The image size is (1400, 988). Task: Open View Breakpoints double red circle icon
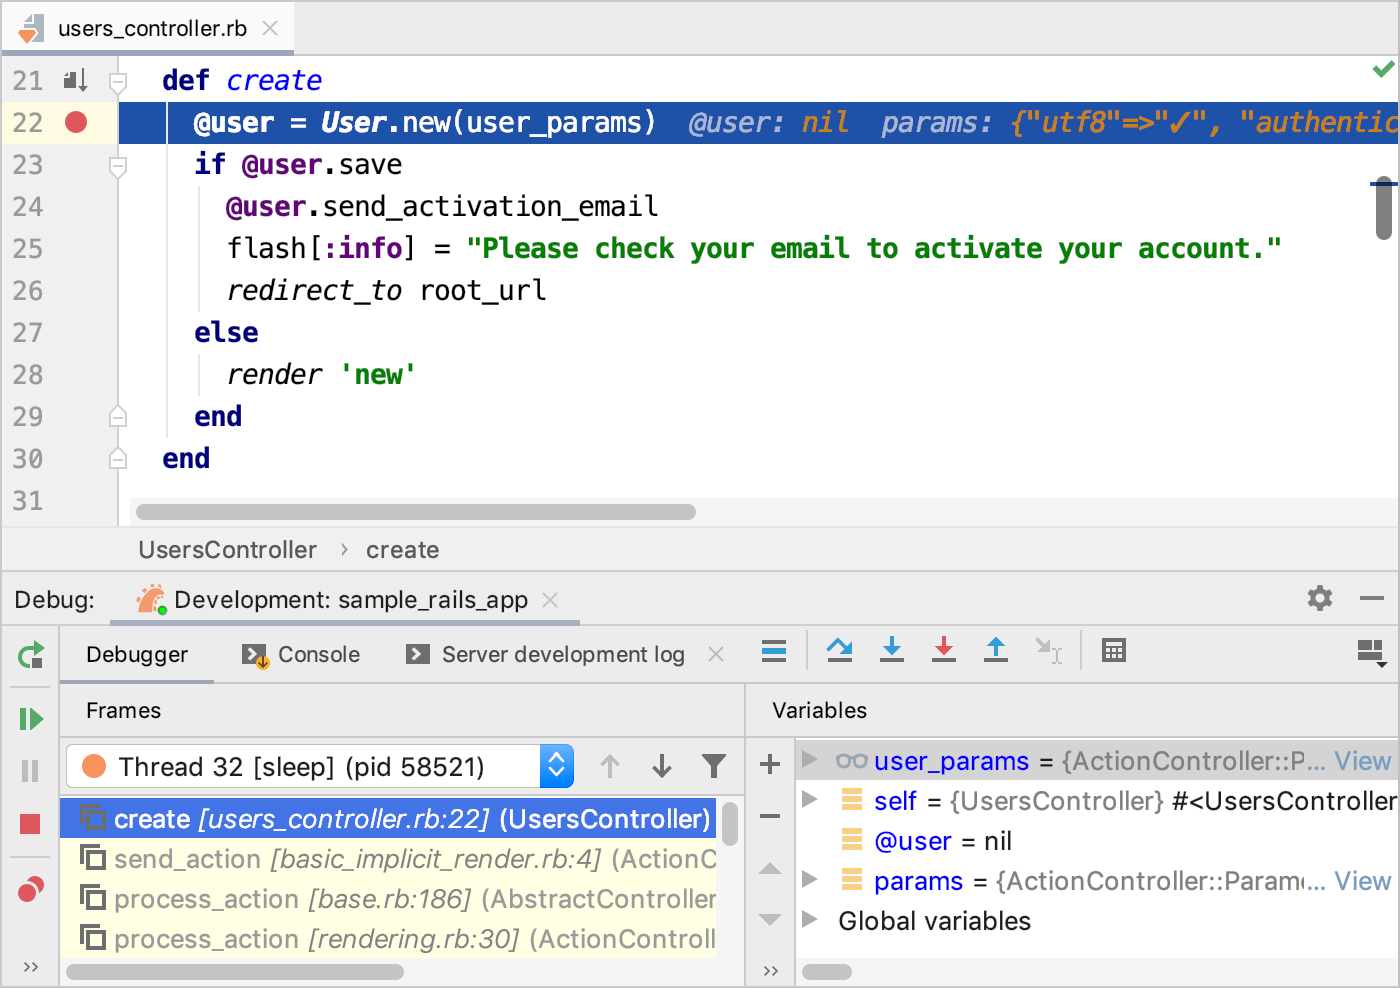point(31,888)
